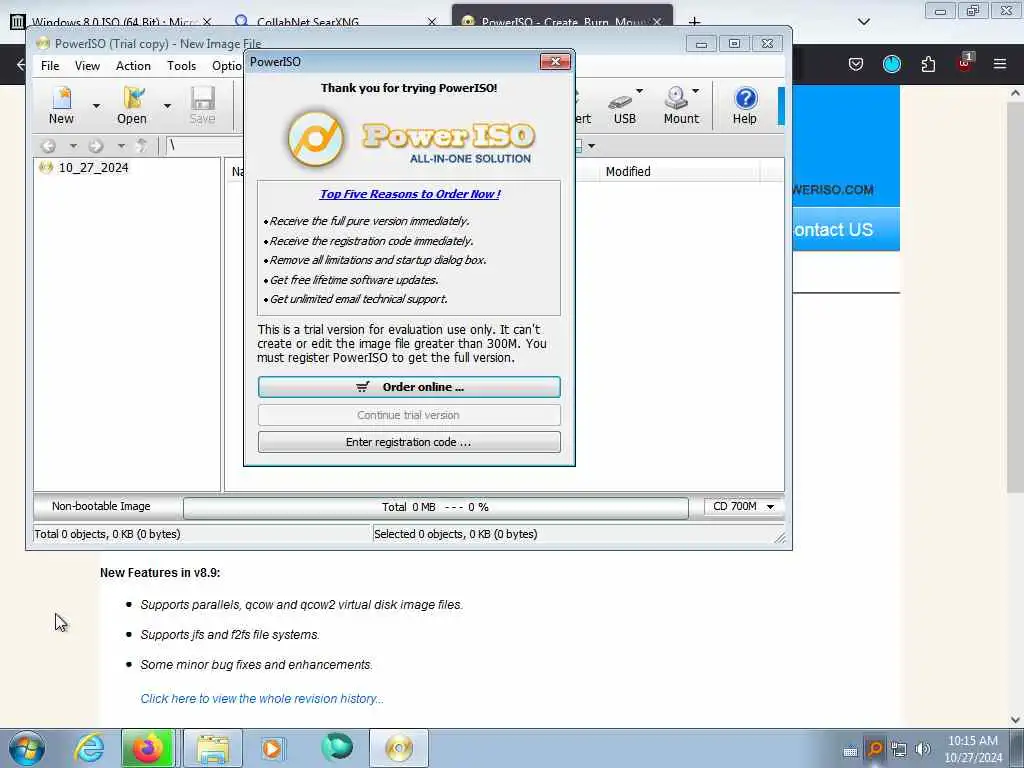Click the Pocket save icon in Firefox
The width and height of the screenshot is (1024, 768).
[x=856, y=64]
